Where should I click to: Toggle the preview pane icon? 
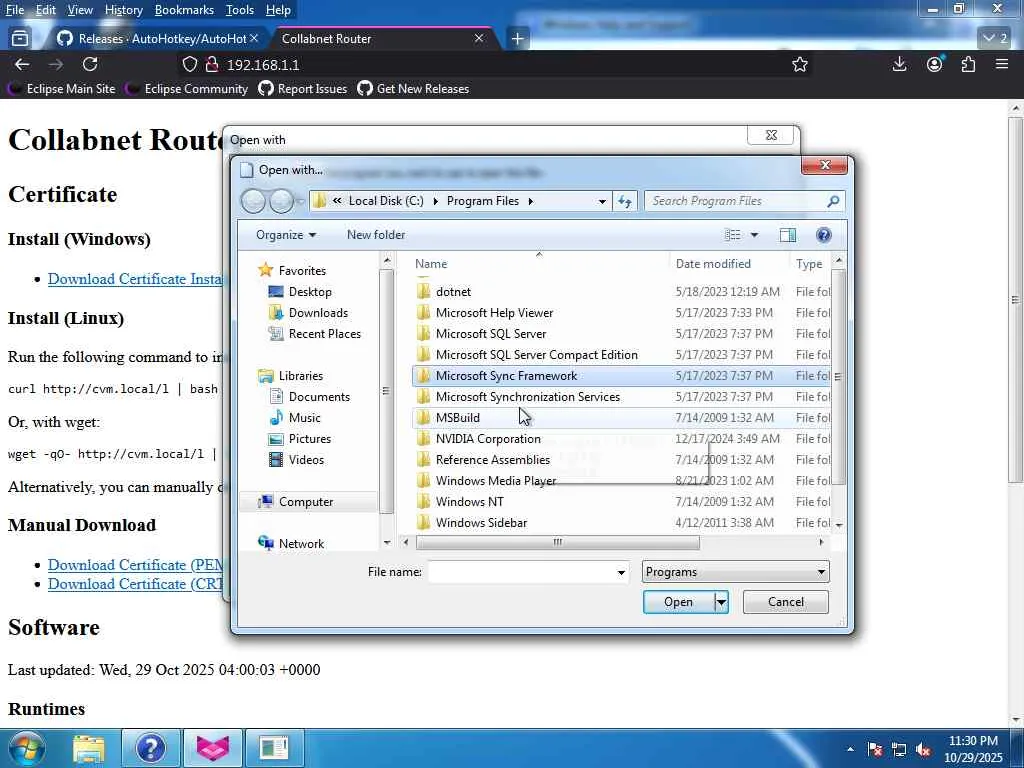[788, 235]
